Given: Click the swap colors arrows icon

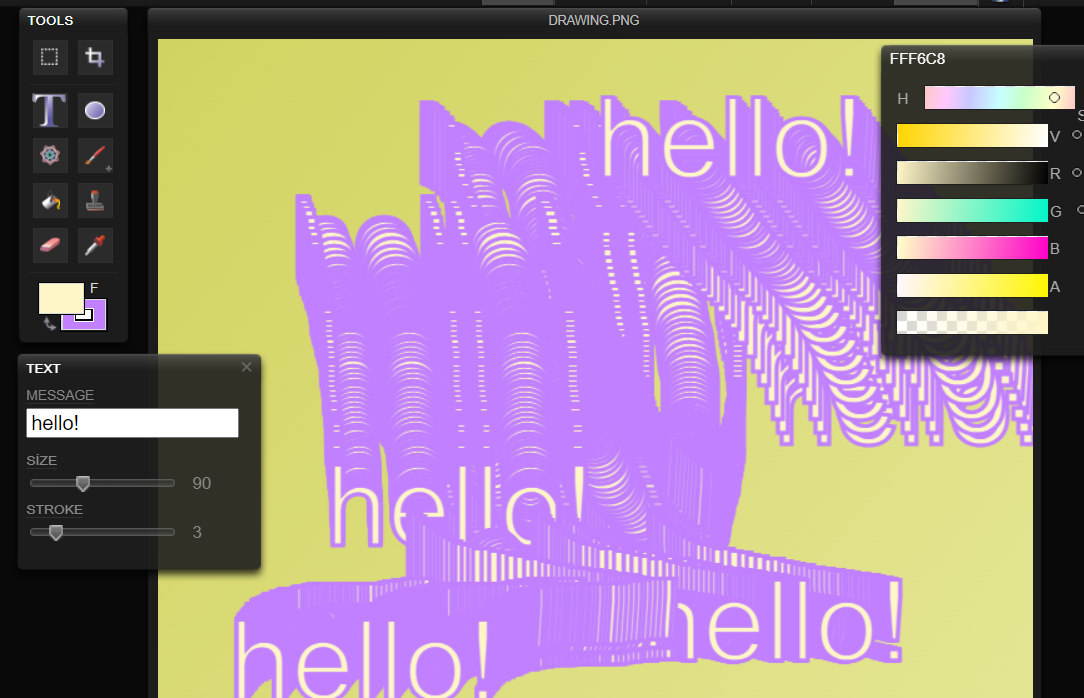Looking at the screenshot, I should click(50, 323).
